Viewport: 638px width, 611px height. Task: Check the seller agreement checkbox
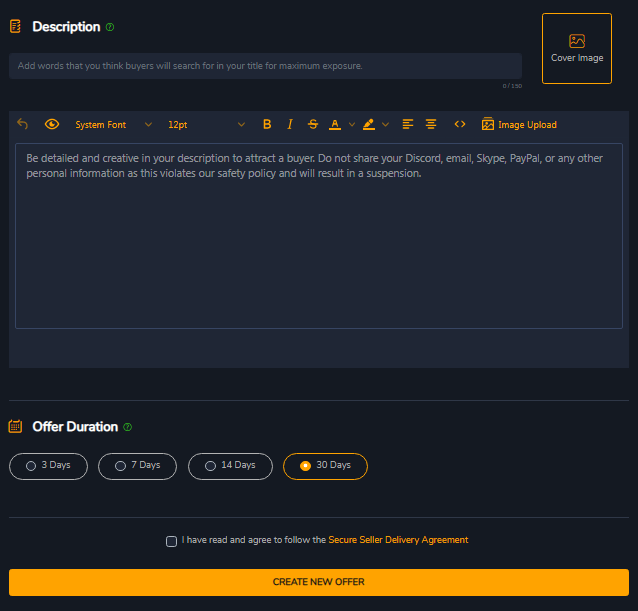click(171, 541)
